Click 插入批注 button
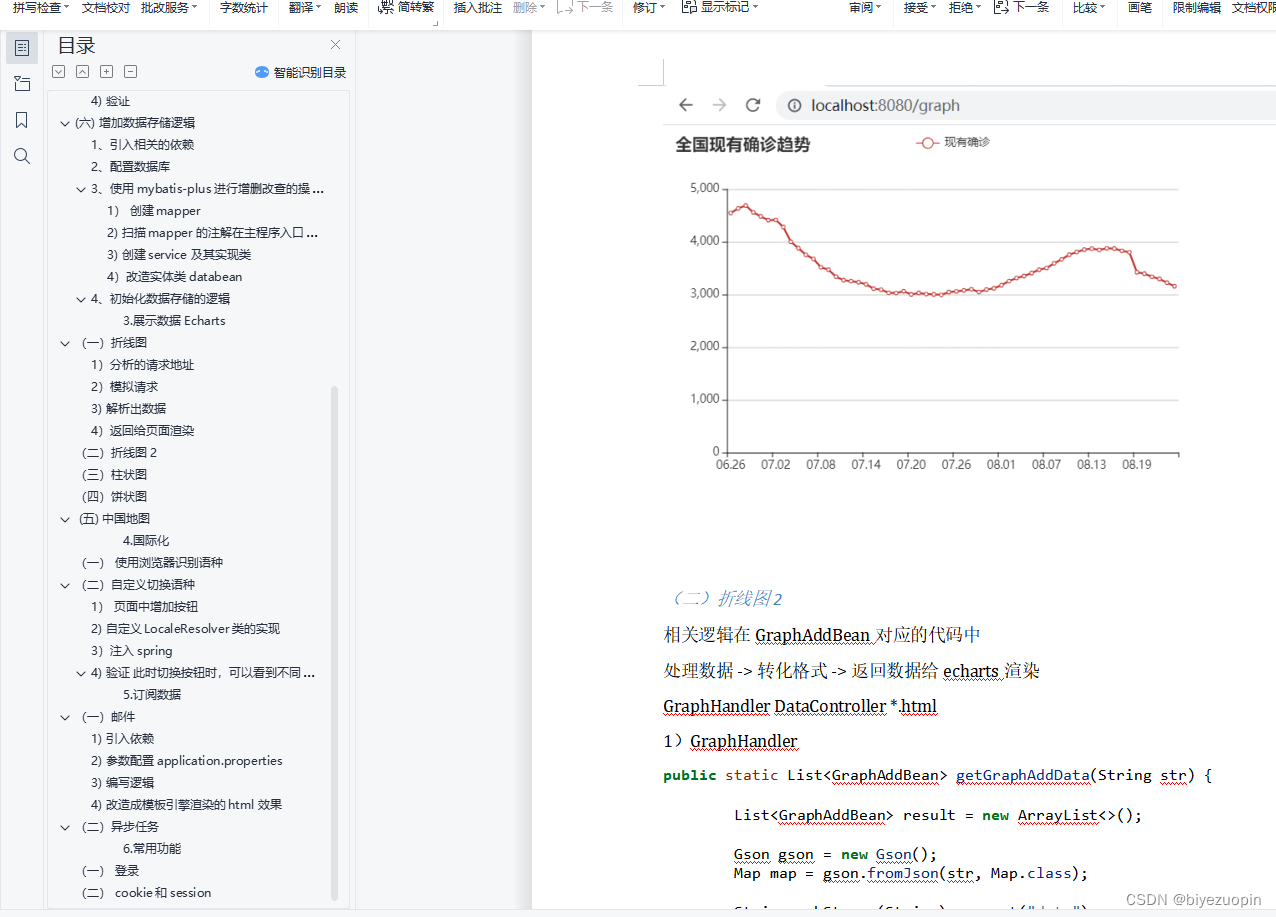 478,8
